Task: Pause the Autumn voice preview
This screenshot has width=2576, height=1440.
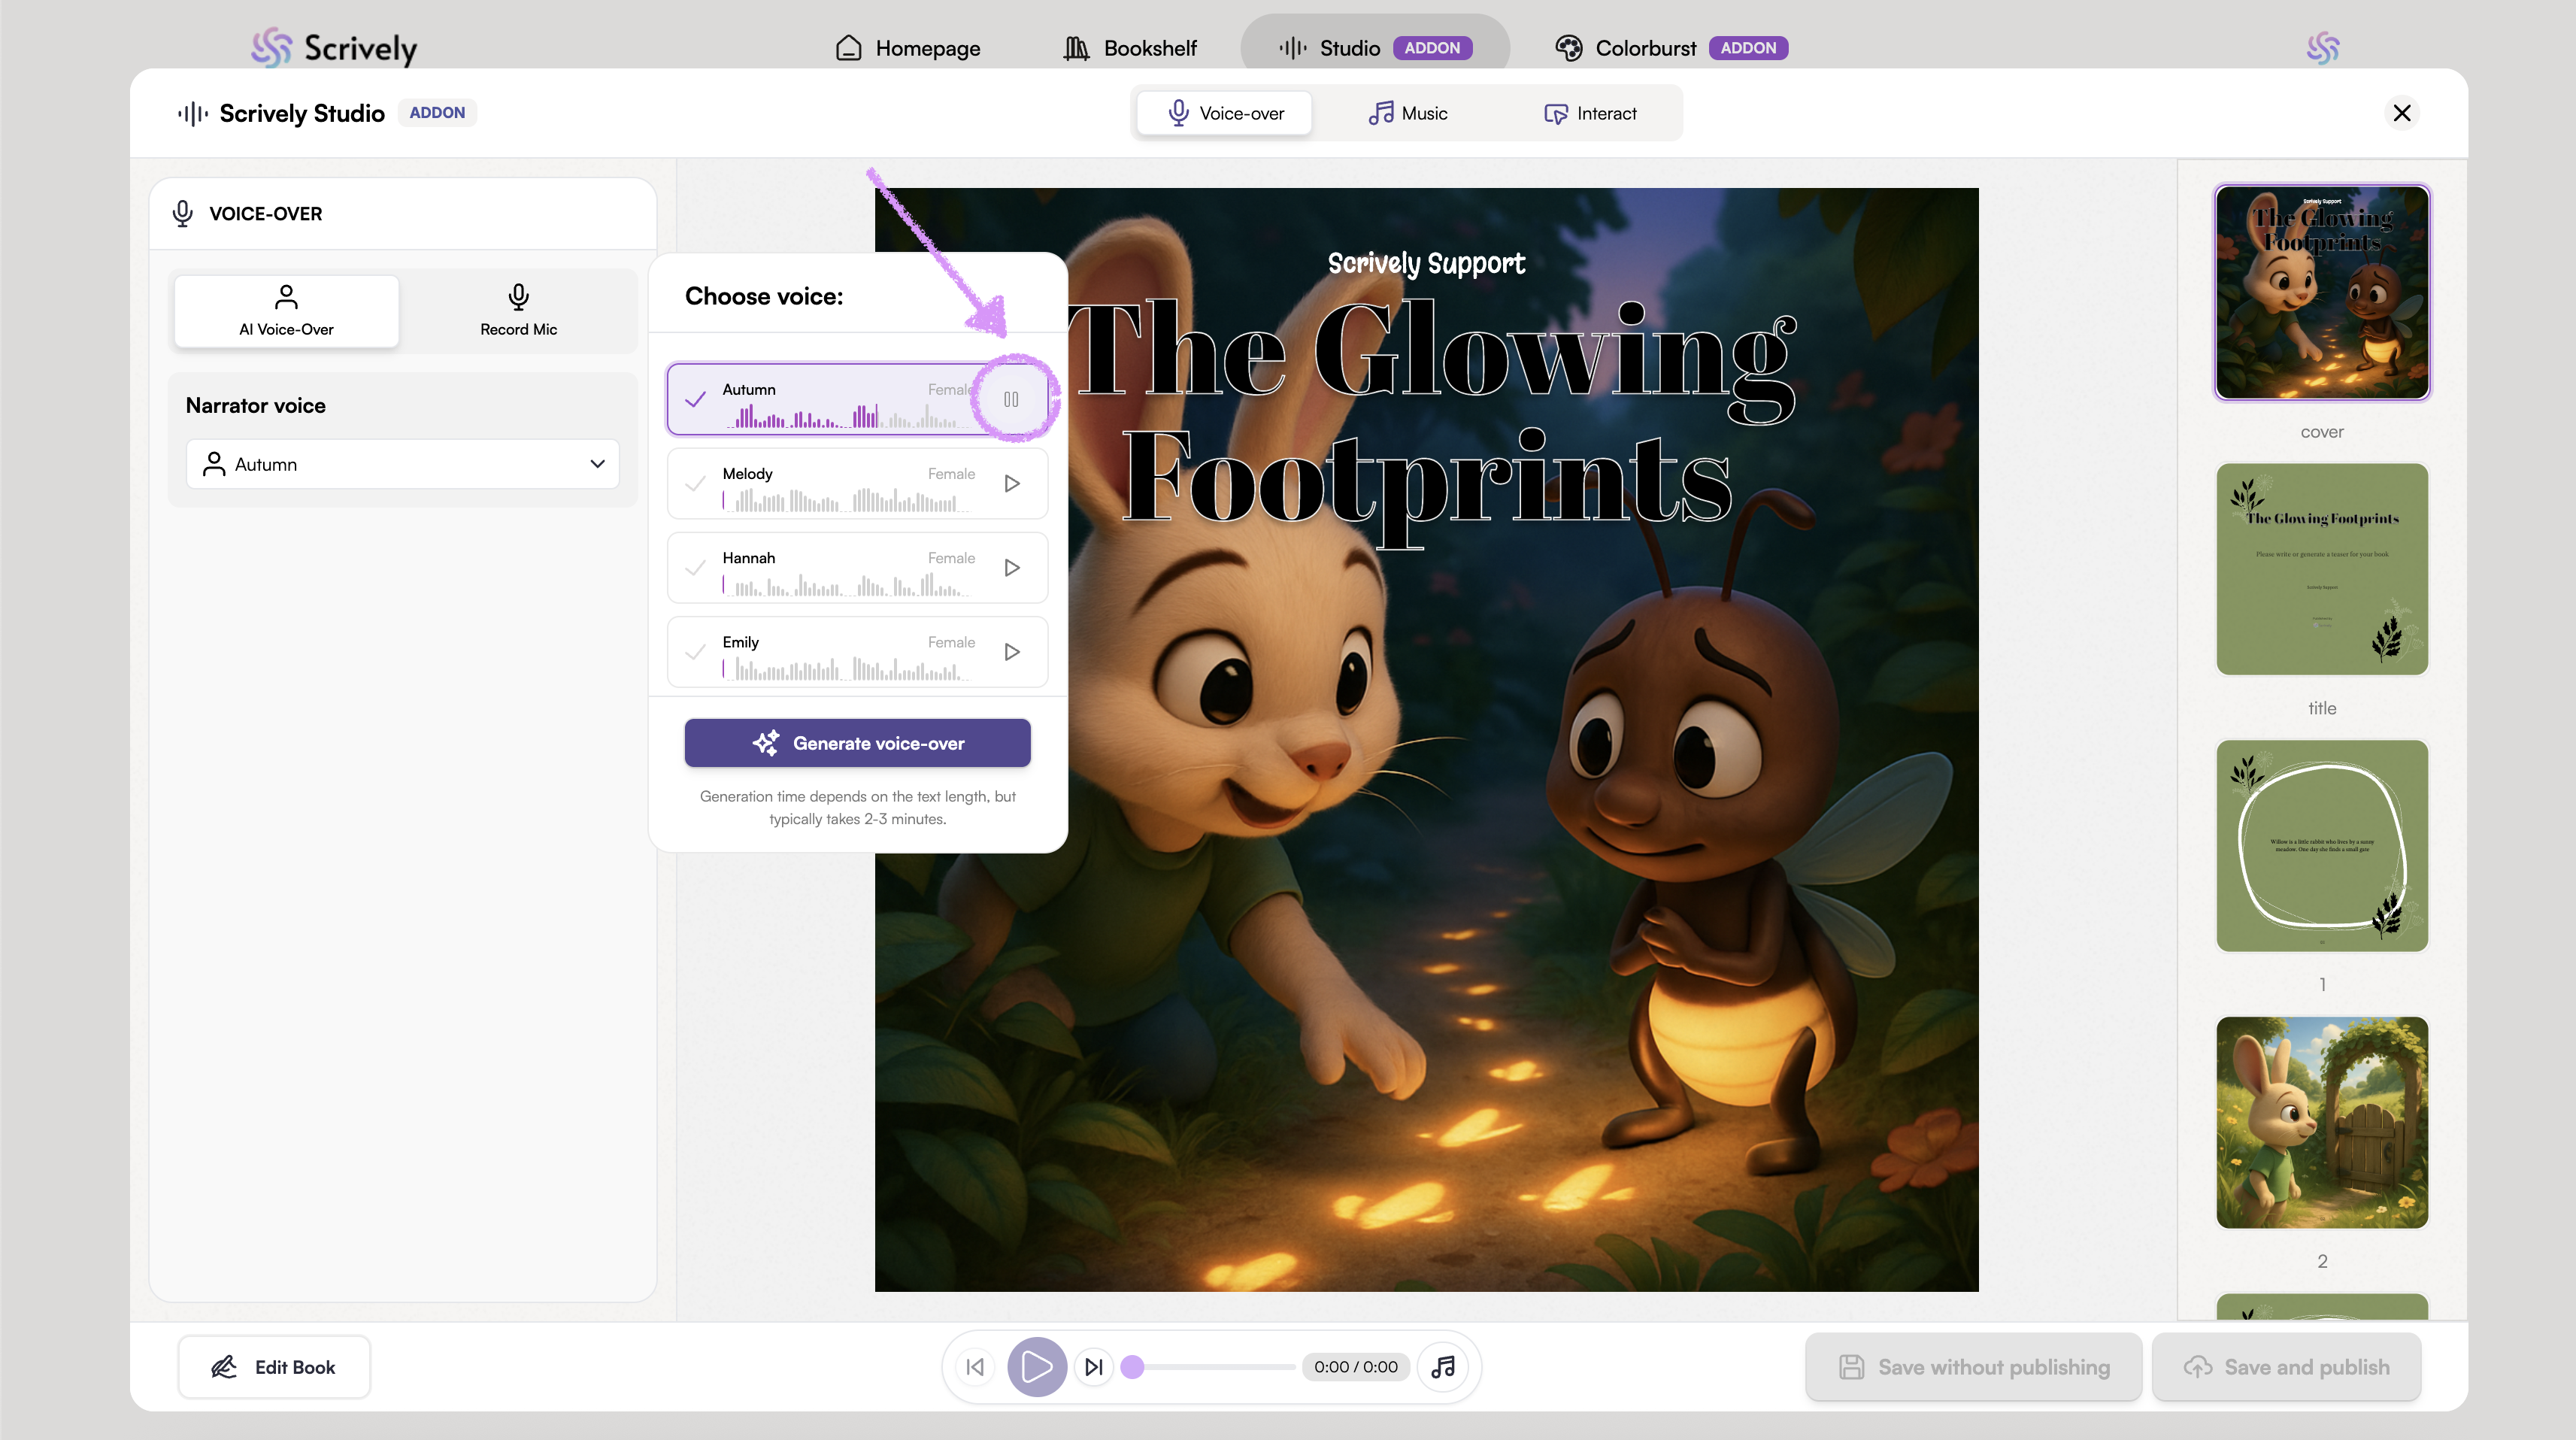Action: point(1011,399)
